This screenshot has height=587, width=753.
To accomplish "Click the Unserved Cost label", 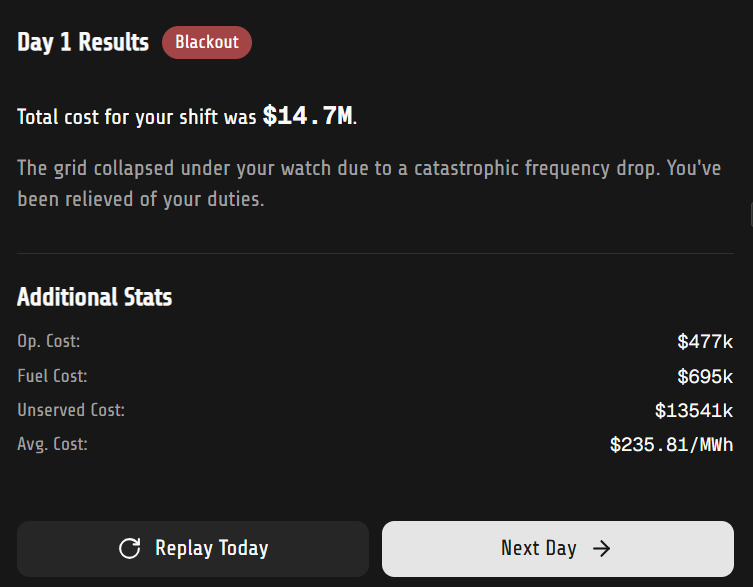I will click(71, 410).
